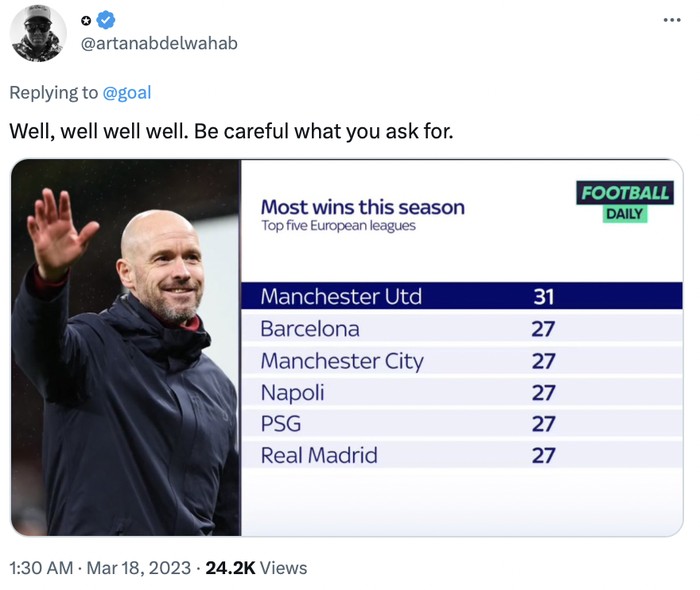Click Manchester Utd's 31 wins number

click(x=543, y=296)
